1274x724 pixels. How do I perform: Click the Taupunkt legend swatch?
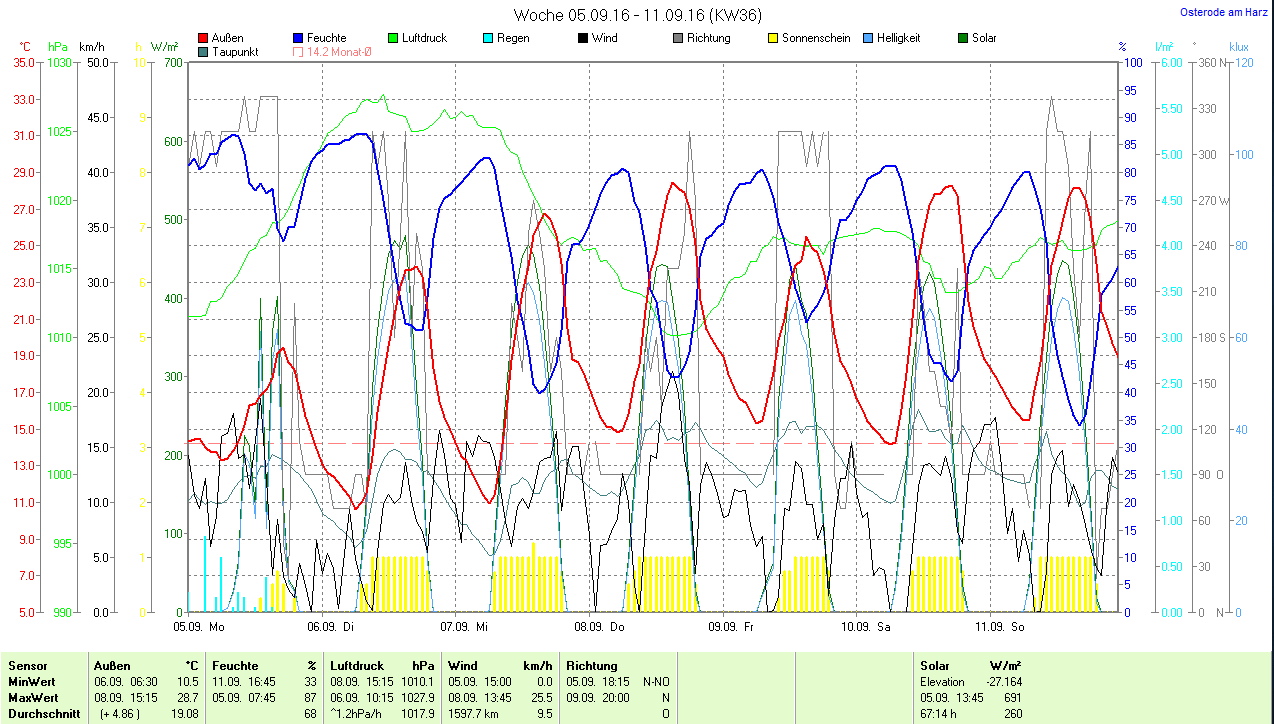(x=204, y=52)
